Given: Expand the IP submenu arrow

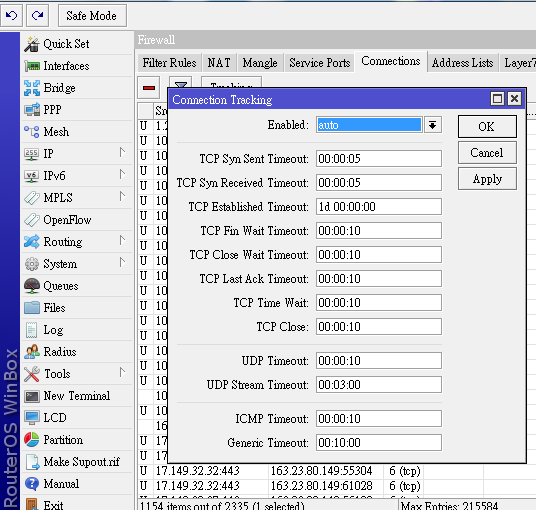Looking at the screenshot, I should pos(122,152).
